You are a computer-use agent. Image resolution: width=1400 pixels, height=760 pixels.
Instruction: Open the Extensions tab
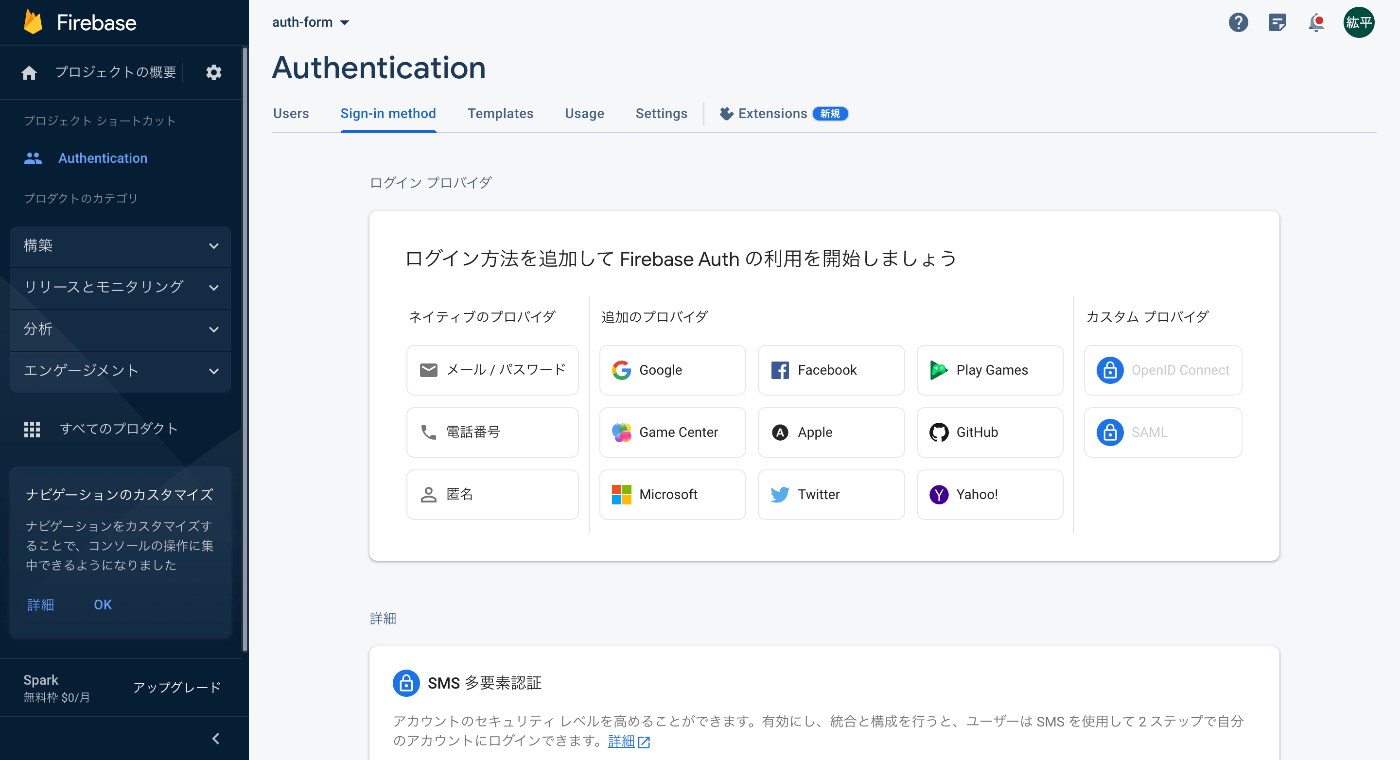click(783, 113)
